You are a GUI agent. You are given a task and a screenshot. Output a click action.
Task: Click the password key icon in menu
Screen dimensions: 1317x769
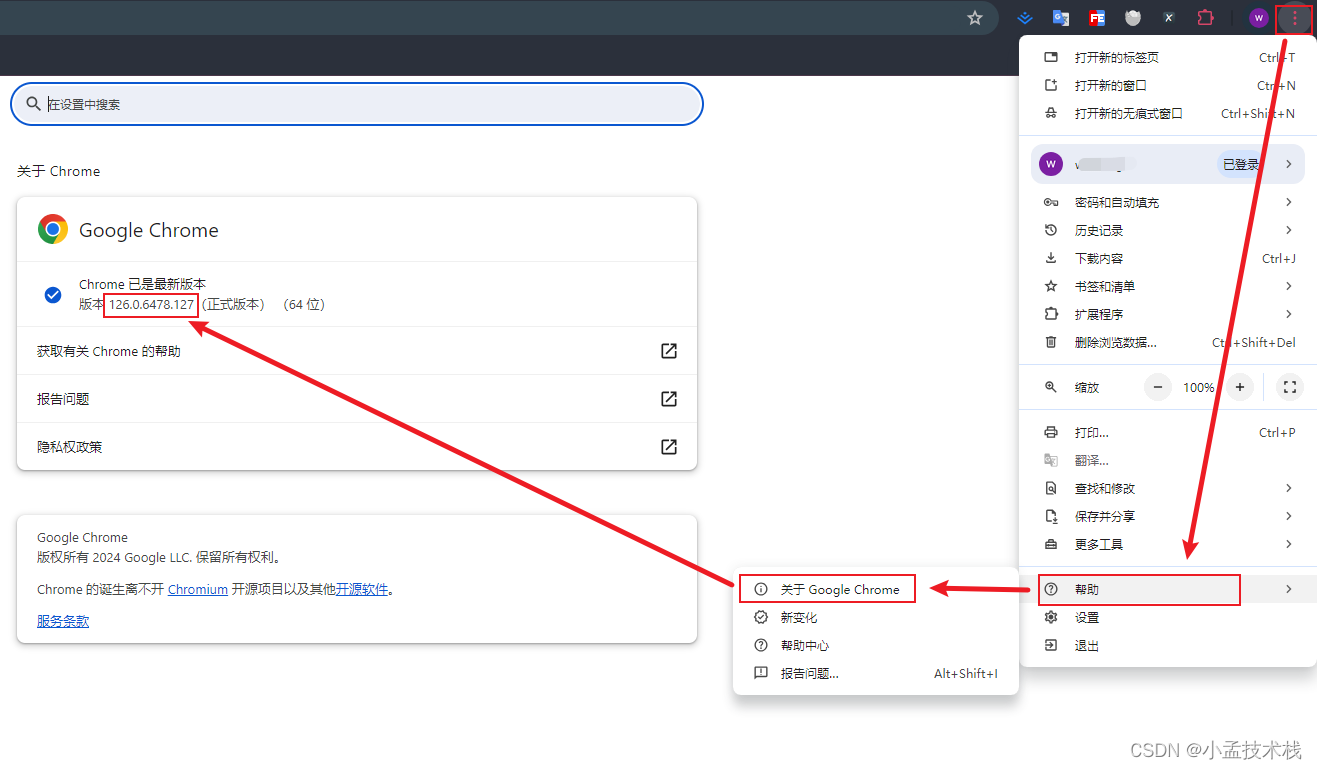coord(1051,202)
